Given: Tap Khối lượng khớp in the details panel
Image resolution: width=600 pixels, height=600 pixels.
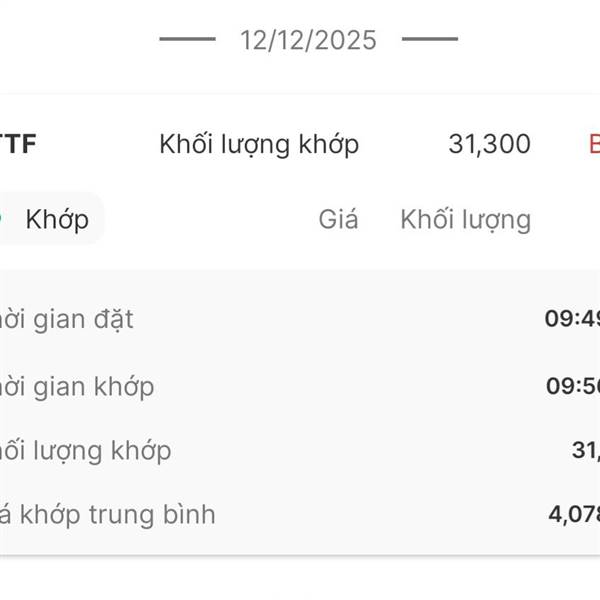Looking at the screenshot, I should pos(86,451).
